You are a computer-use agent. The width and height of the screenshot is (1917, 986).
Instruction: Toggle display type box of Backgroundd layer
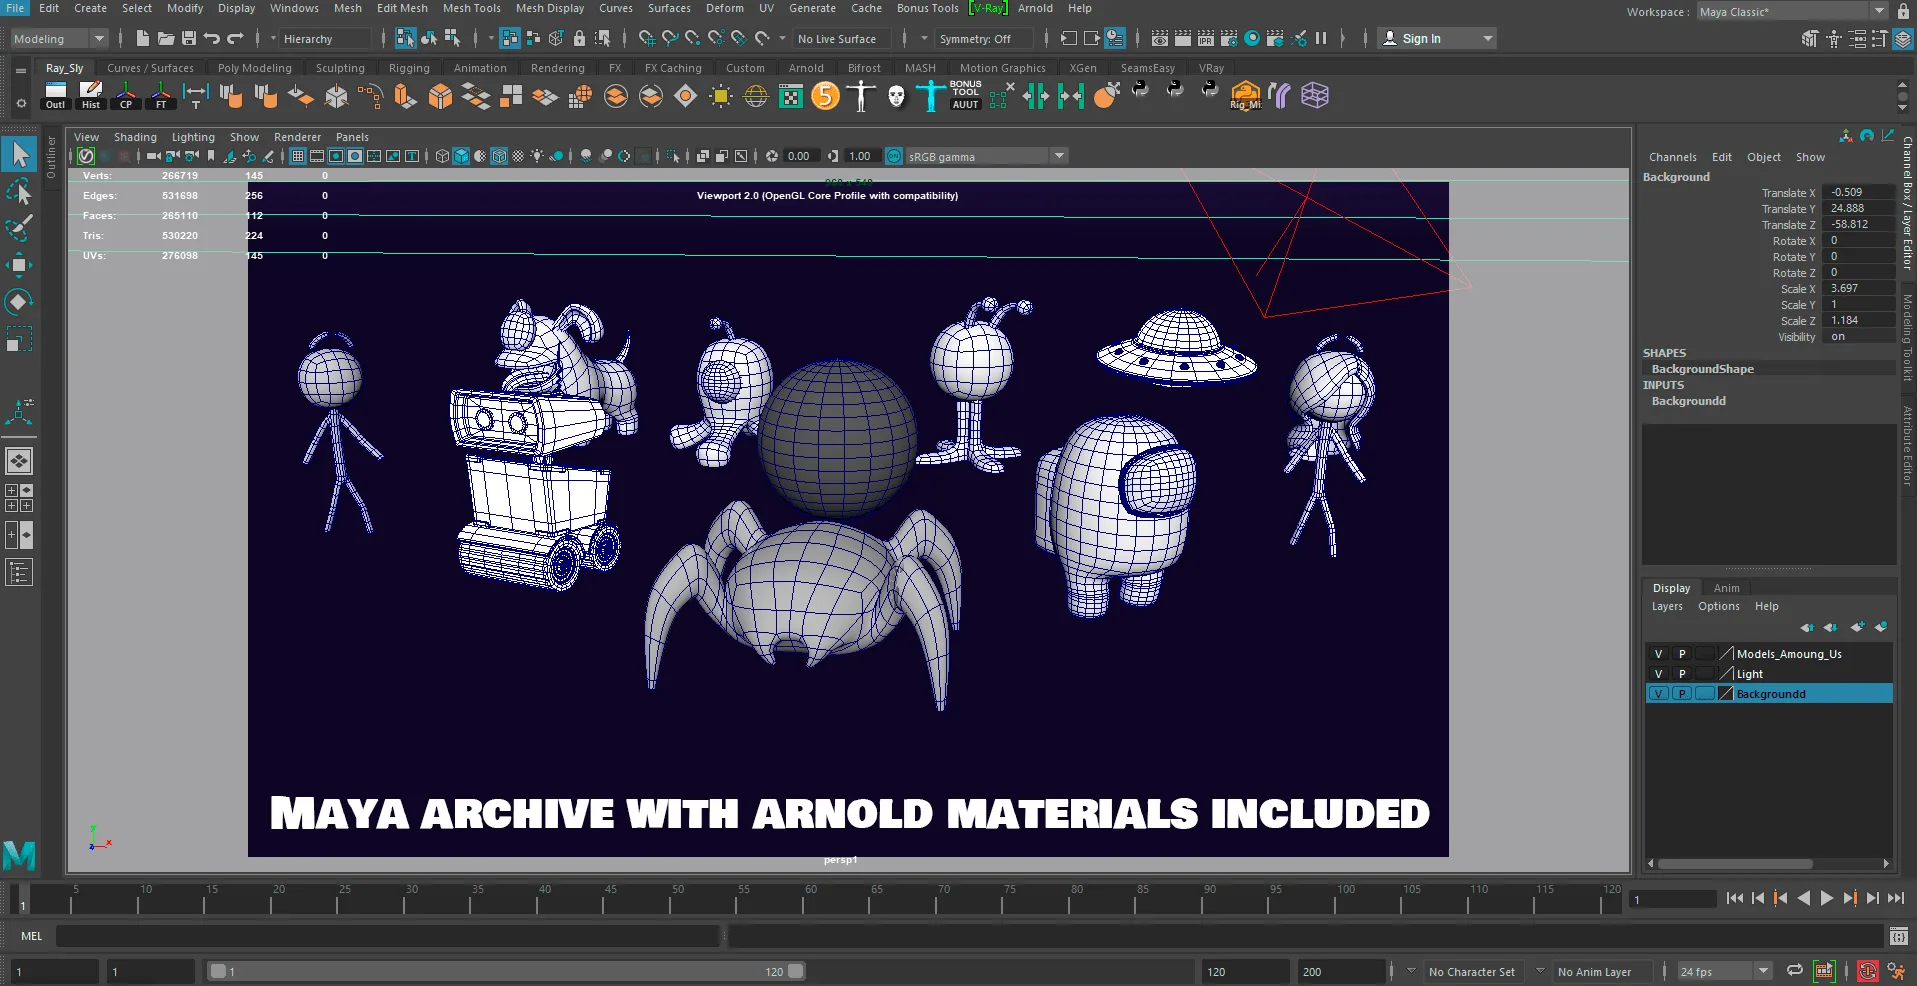[x=1705, y=694]
